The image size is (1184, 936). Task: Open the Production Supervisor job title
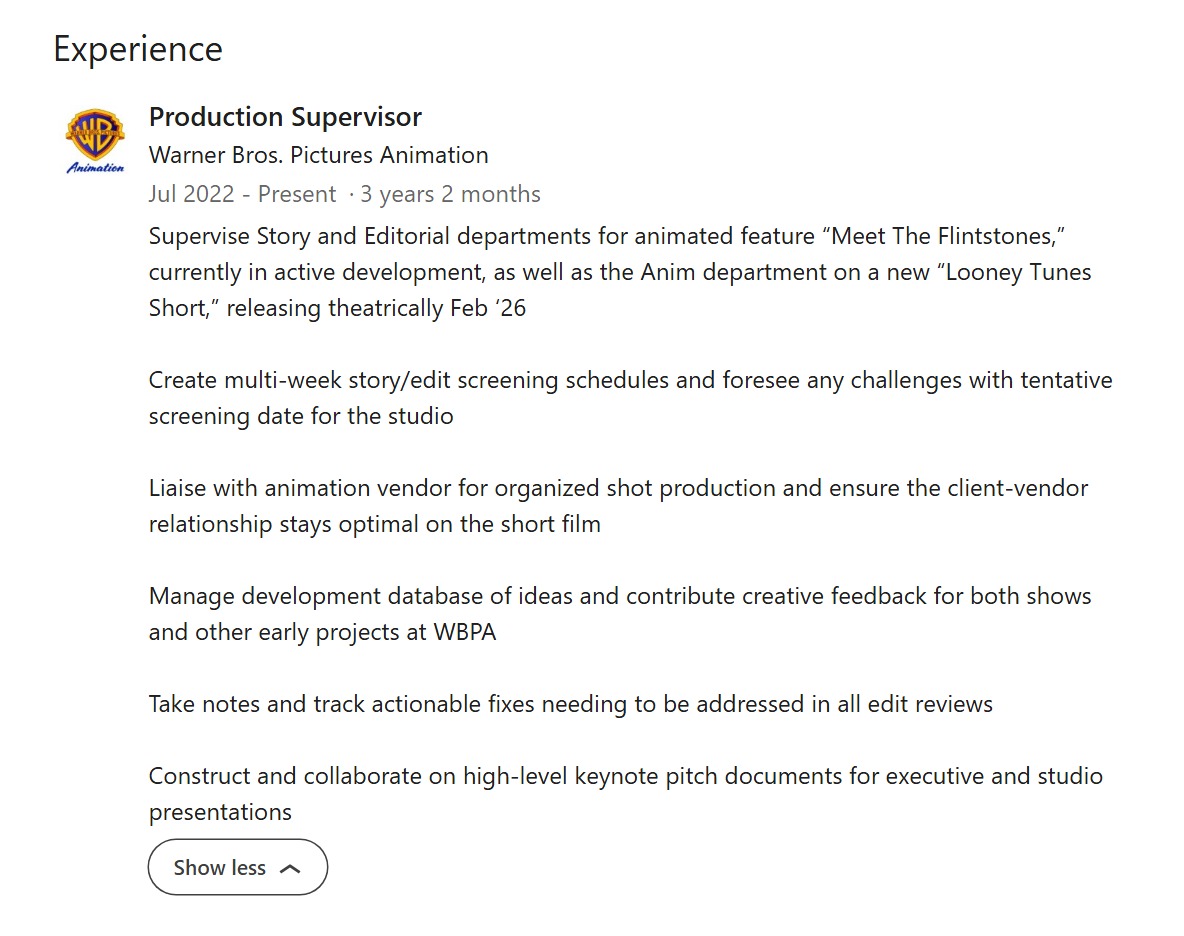pos(285,117)
